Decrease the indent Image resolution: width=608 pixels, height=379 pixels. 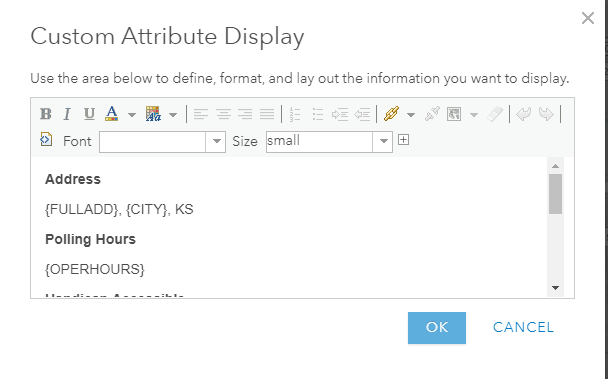[x=362, y=114]
